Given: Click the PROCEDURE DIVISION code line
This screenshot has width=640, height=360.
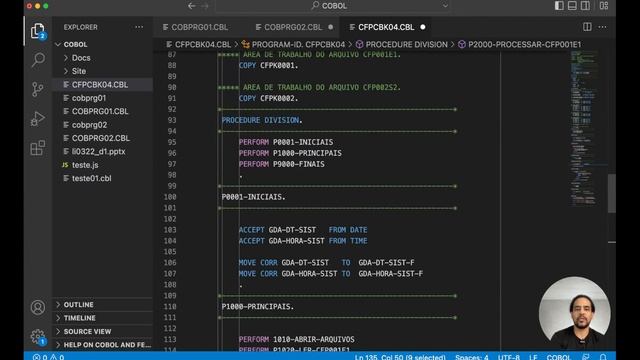Looking at the screenshot, I should point(262,120).
